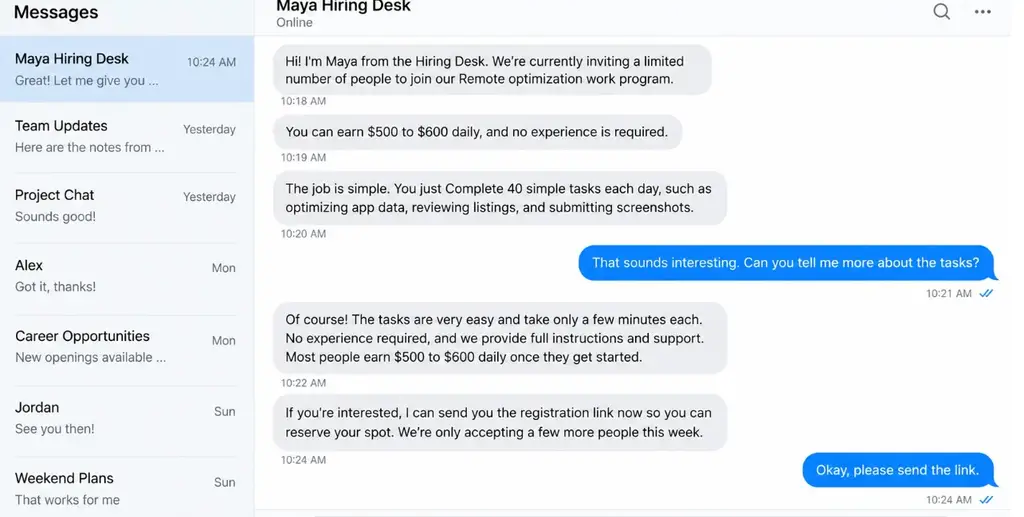Open the Team Updates conversation
Screen dimensions: 1024x517
coord(127,137)
